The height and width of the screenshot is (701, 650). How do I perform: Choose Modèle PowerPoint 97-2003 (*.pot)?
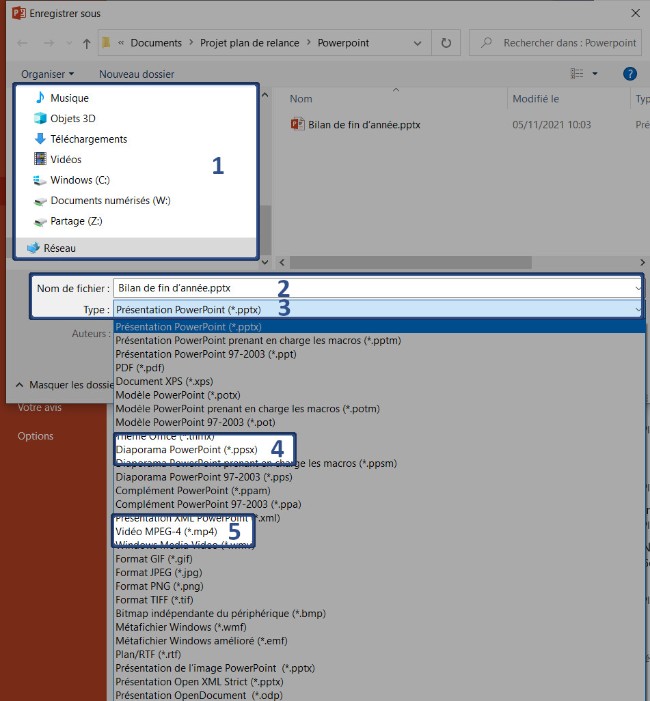click(195, 422)
